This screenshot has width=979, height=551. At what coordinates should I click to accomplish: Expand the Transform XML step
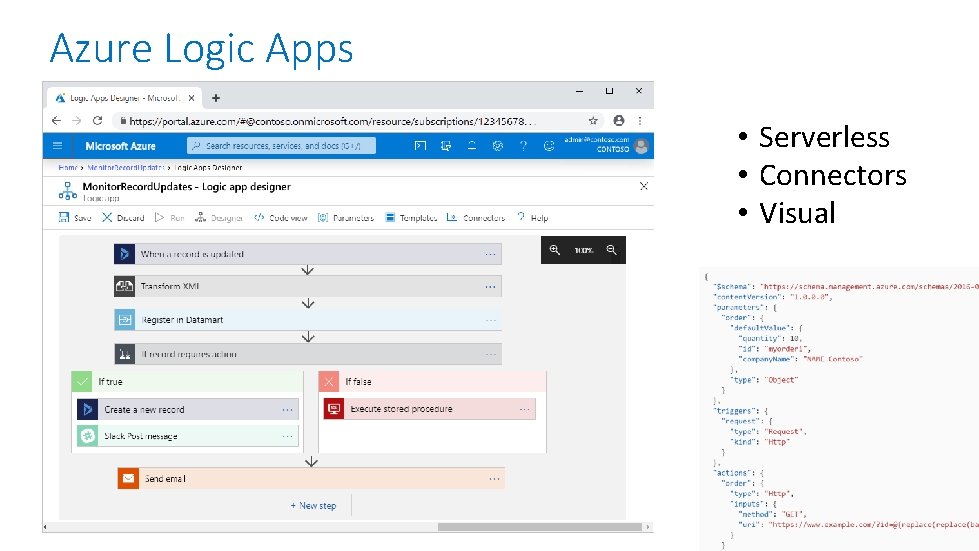[308, 286]
